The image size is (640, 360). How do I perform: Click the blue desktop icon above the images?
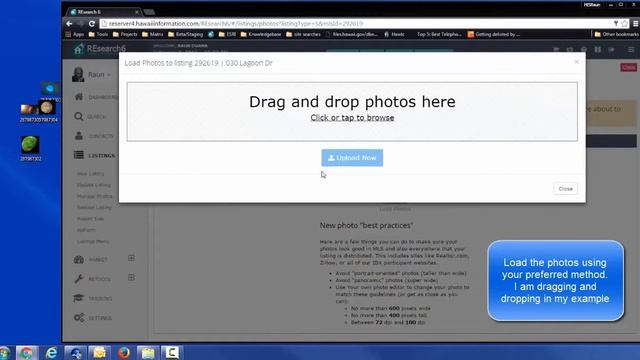[49, 89]
